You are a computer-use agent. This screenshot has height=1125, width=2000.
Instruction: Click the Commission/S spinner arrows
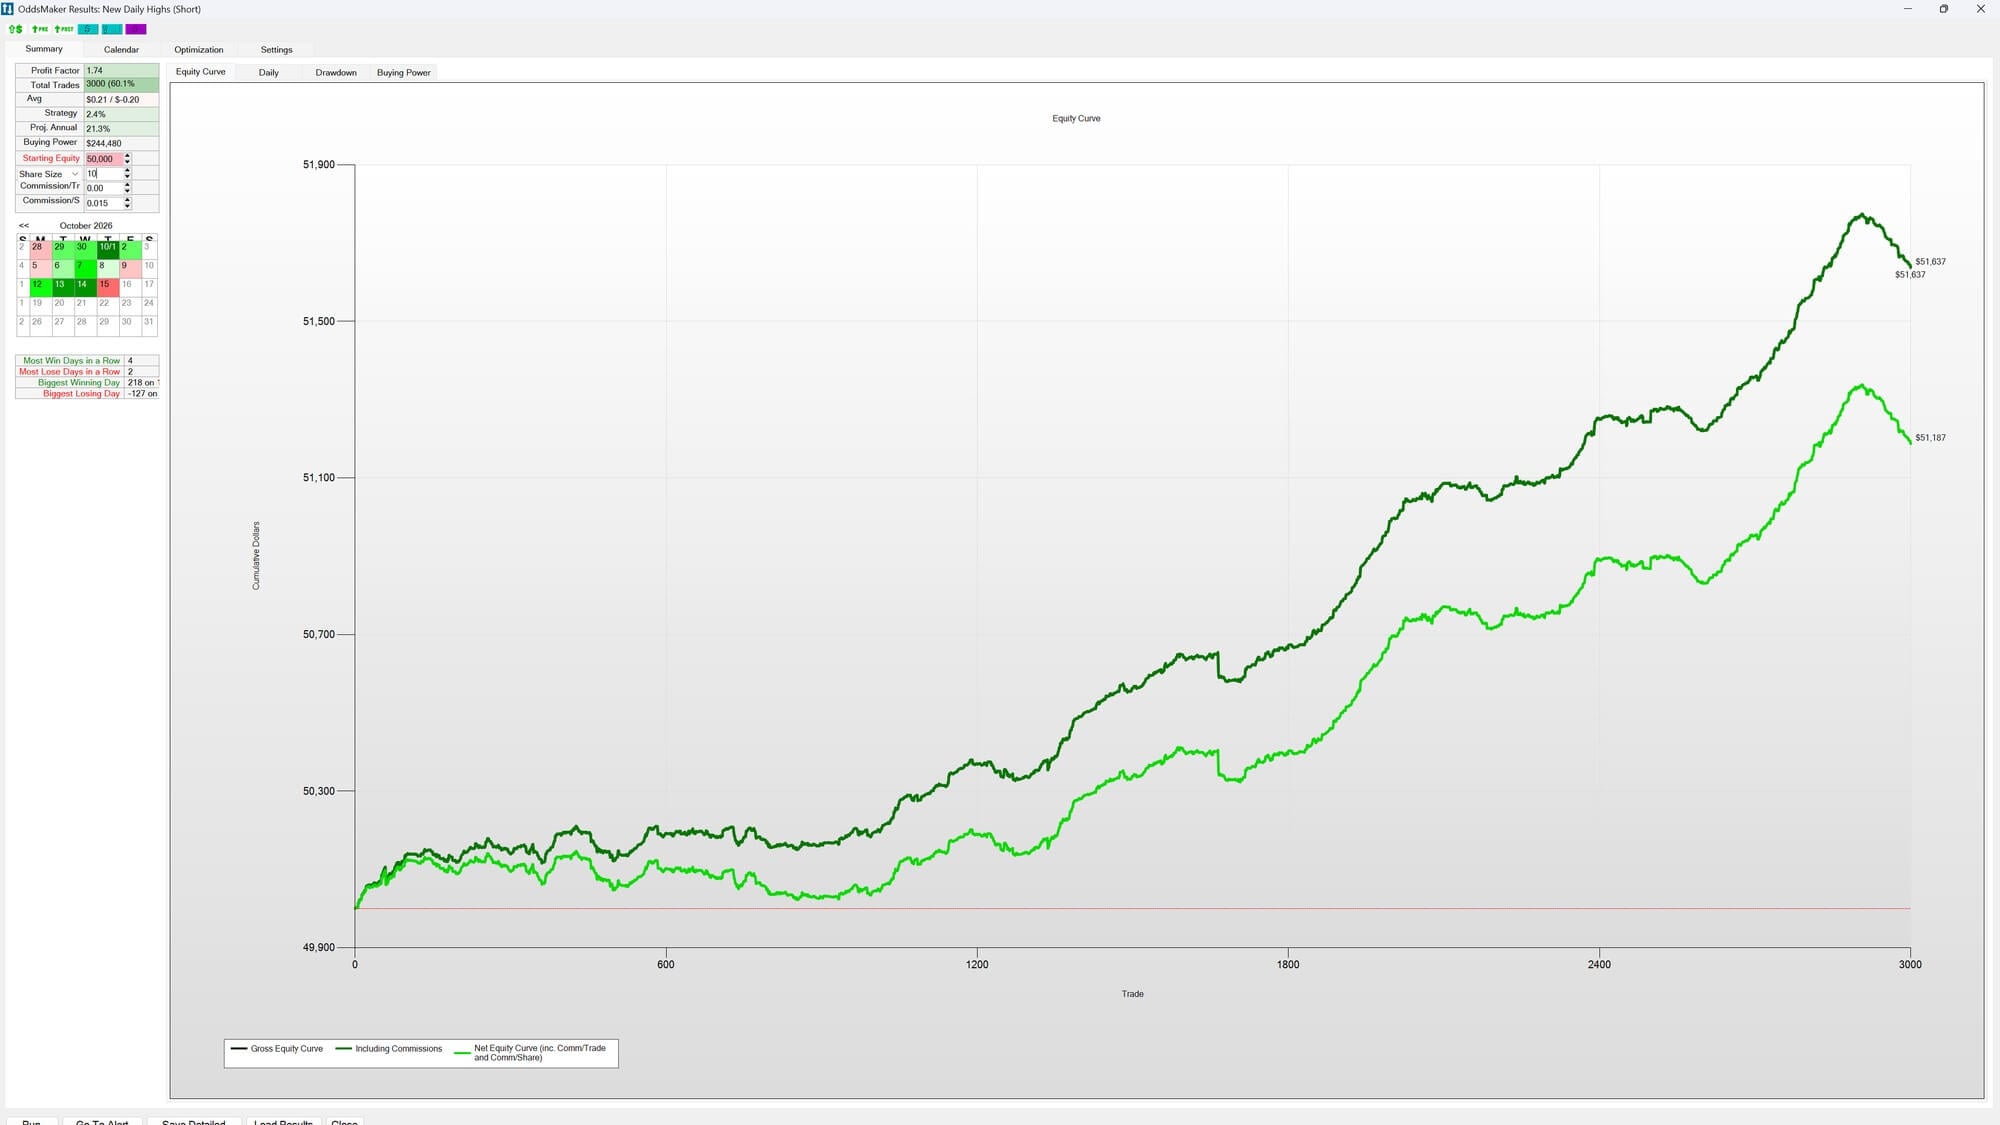click(127, 203)
